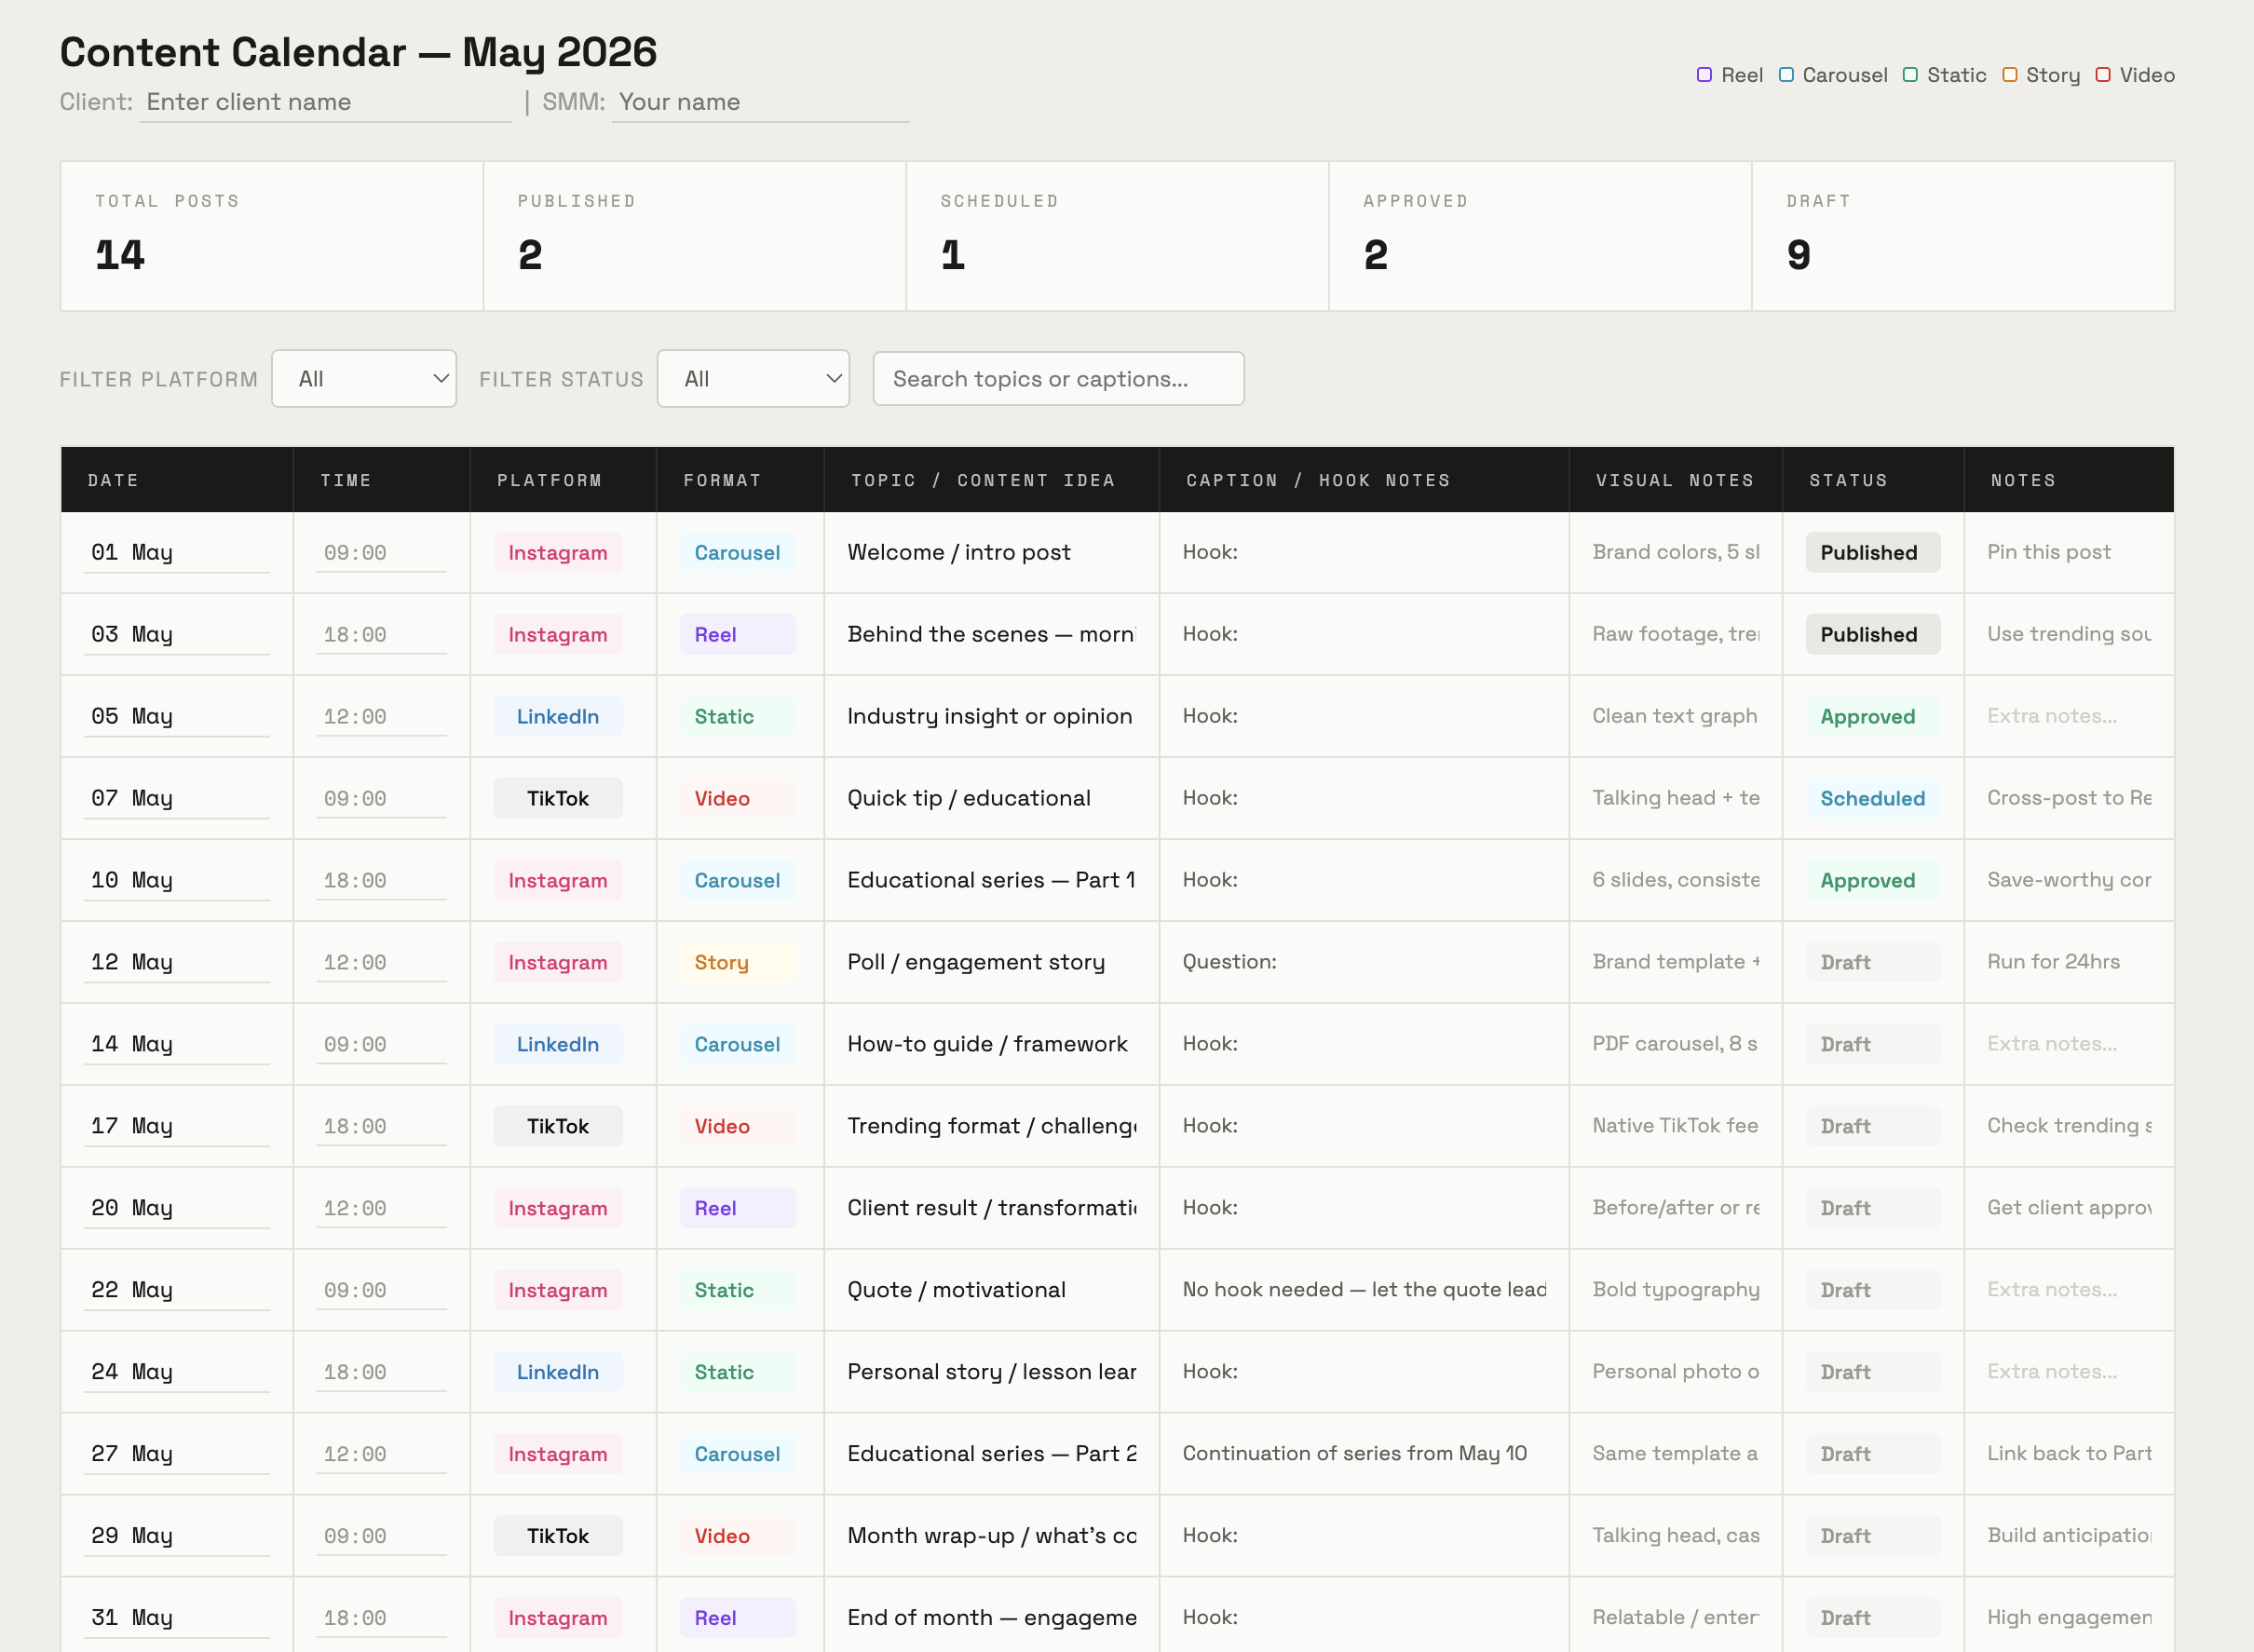2254x1652 pixels.
Task: Open the Approved status for 10 May
Action: pos(1872,881)
